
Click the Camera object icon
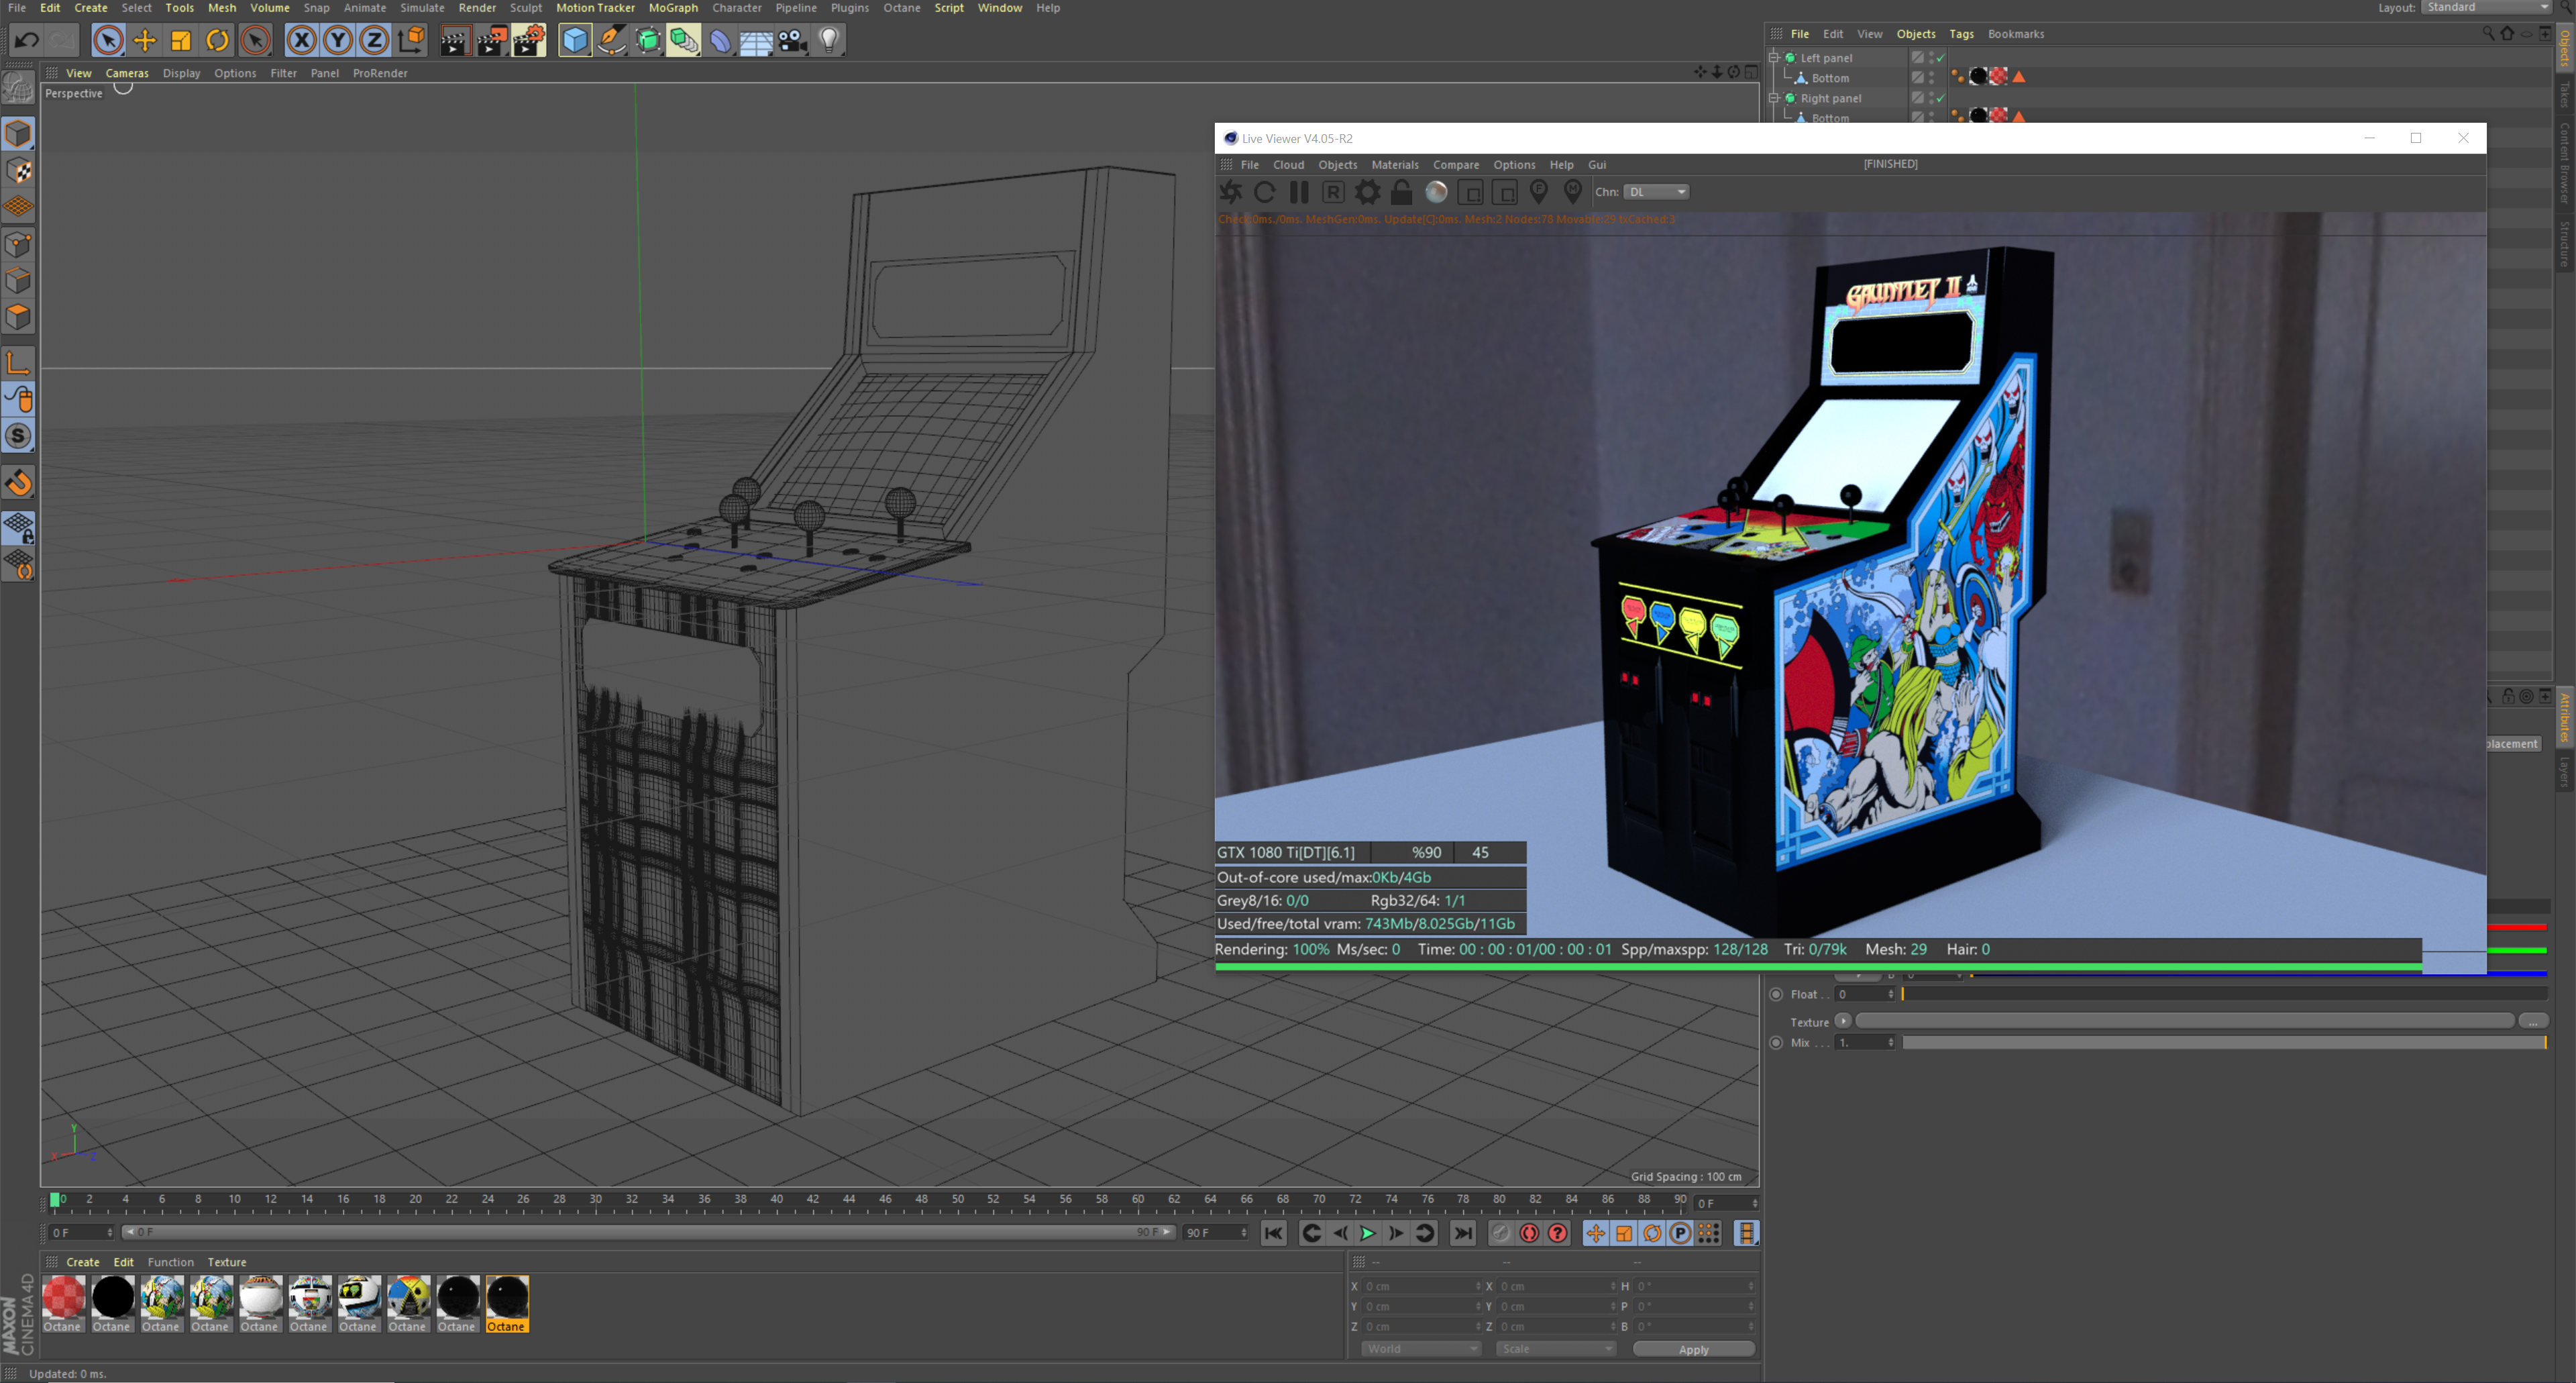point(793,40)
